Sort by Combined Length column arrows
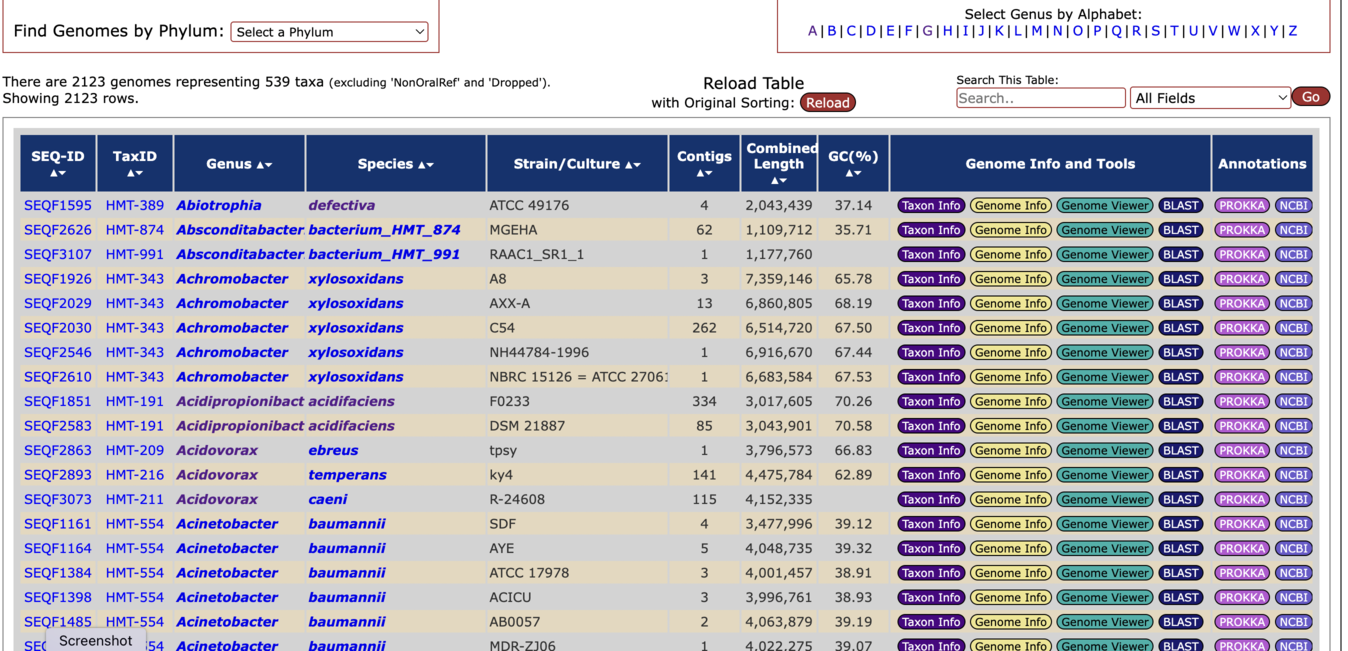 779,181
